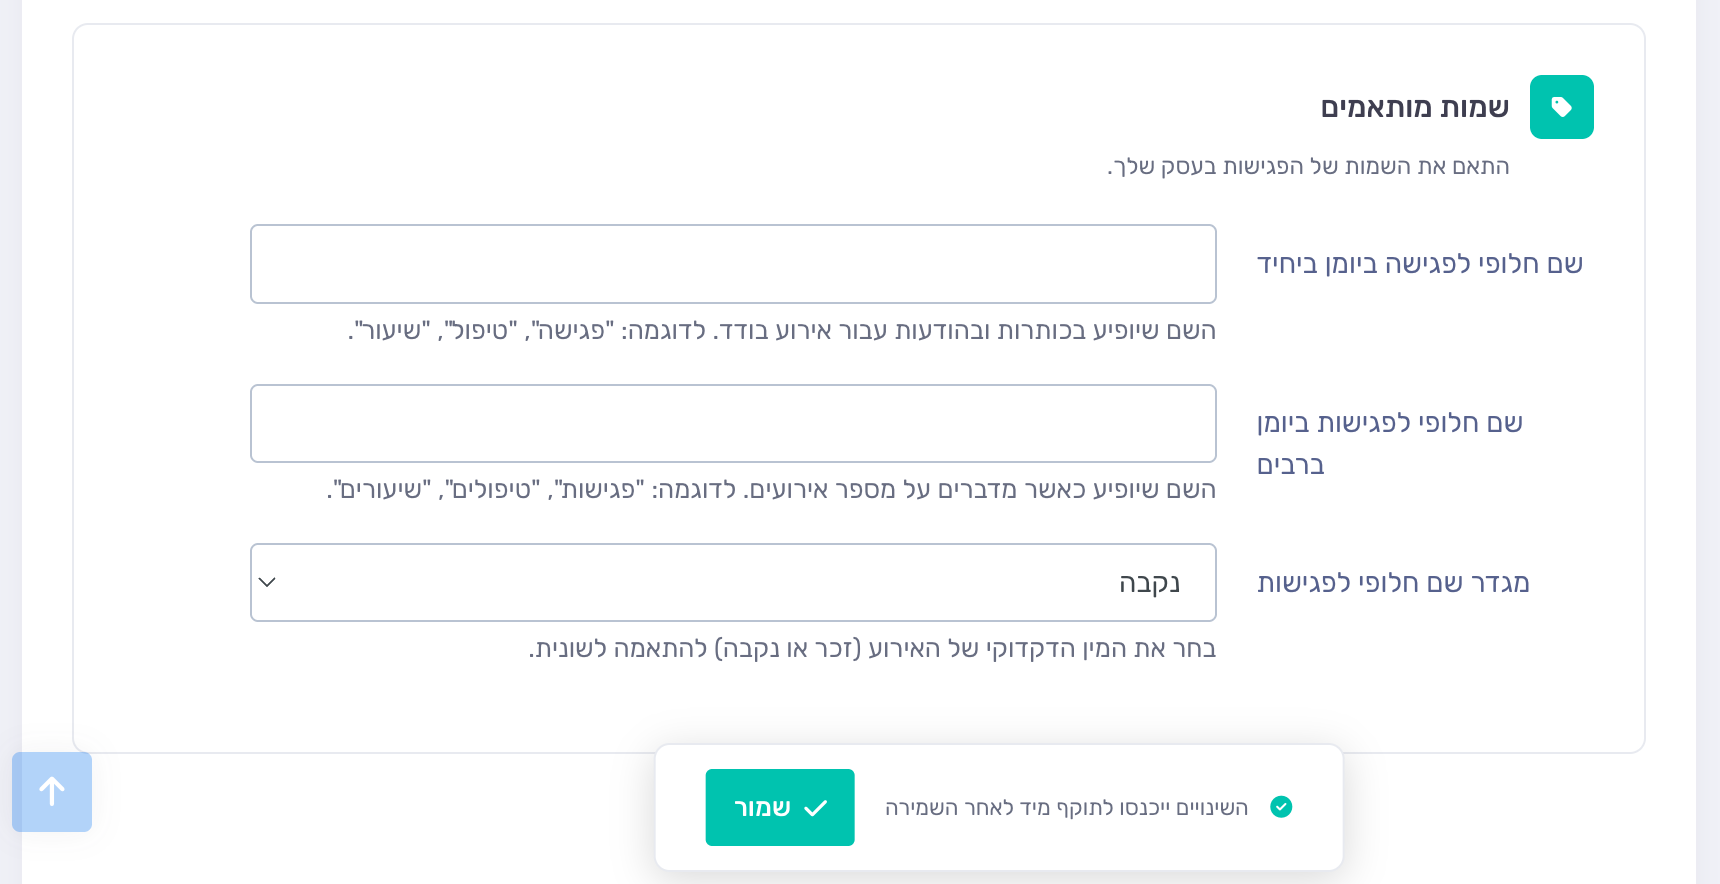Click the שמור button
The width and height of the screenshot is (1720, 884).
pyautogui.click(x=780, y=807)
